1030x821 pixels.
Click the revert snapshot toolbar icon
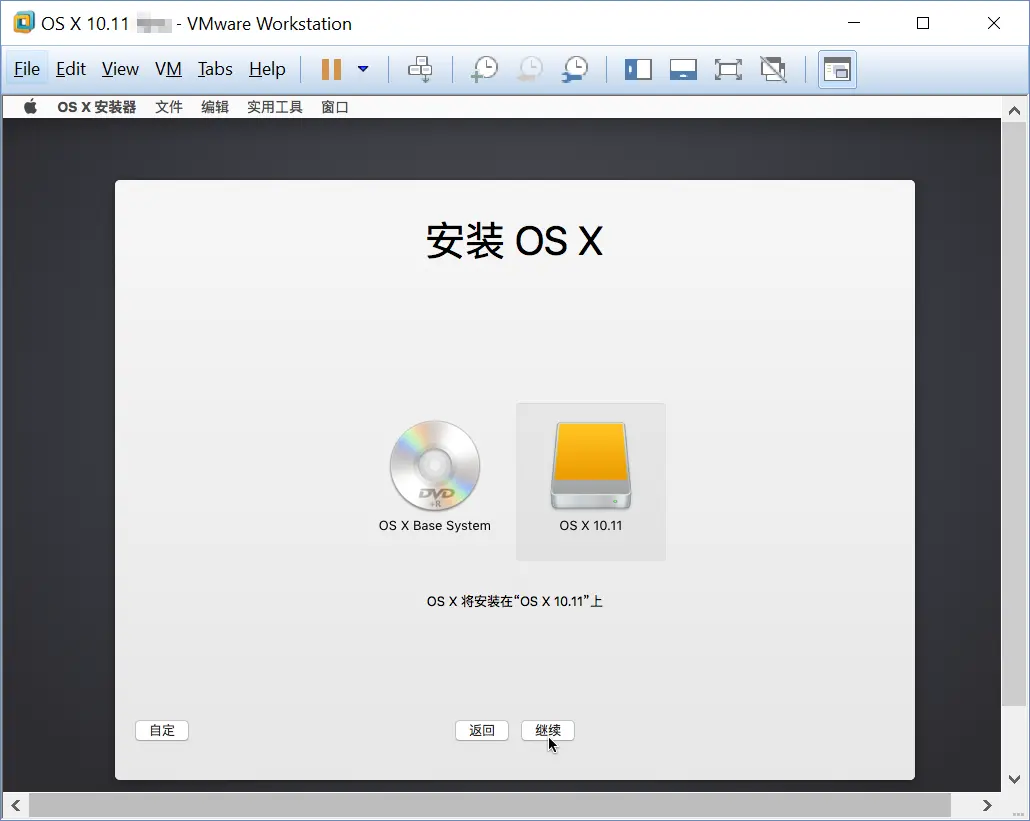529,69
